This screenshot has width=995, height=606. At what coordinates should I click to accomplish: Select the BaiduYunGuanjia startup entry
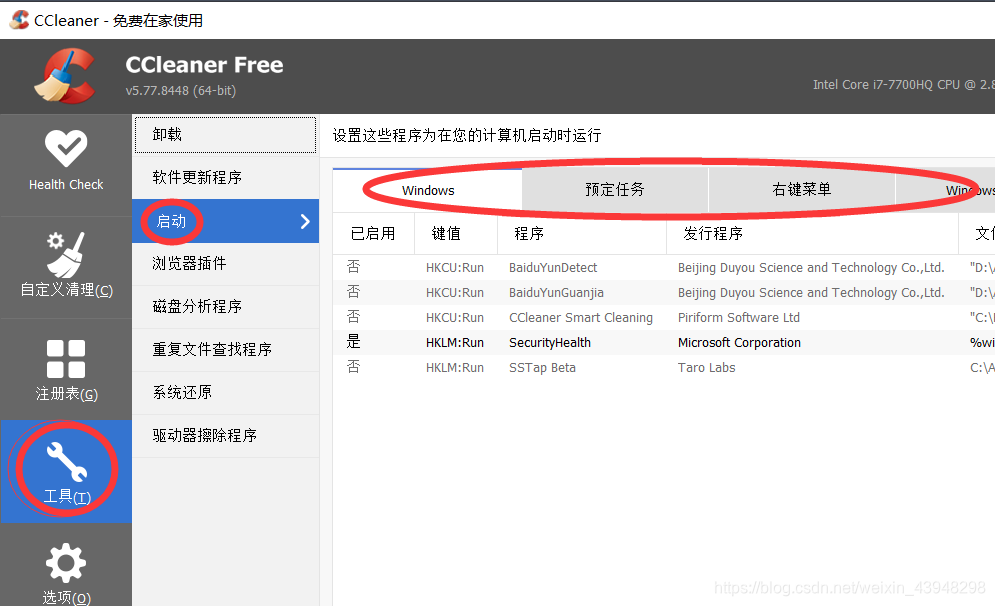(664, 293)
